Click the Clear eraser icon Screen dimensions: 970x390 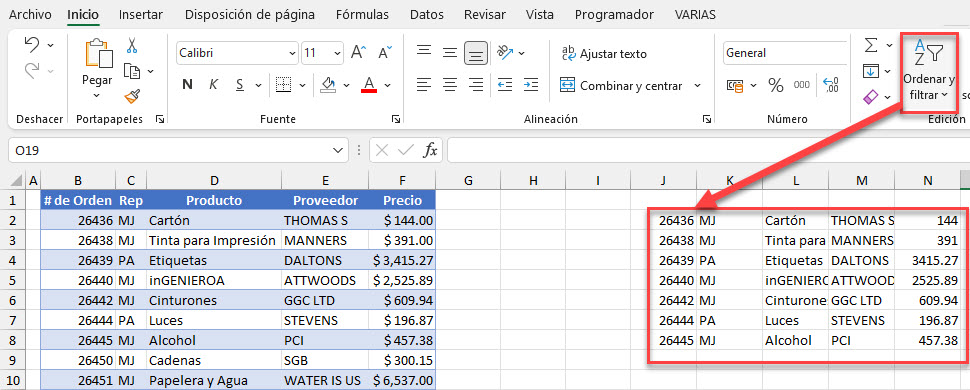pyautogui.click(x=870, y=97)
